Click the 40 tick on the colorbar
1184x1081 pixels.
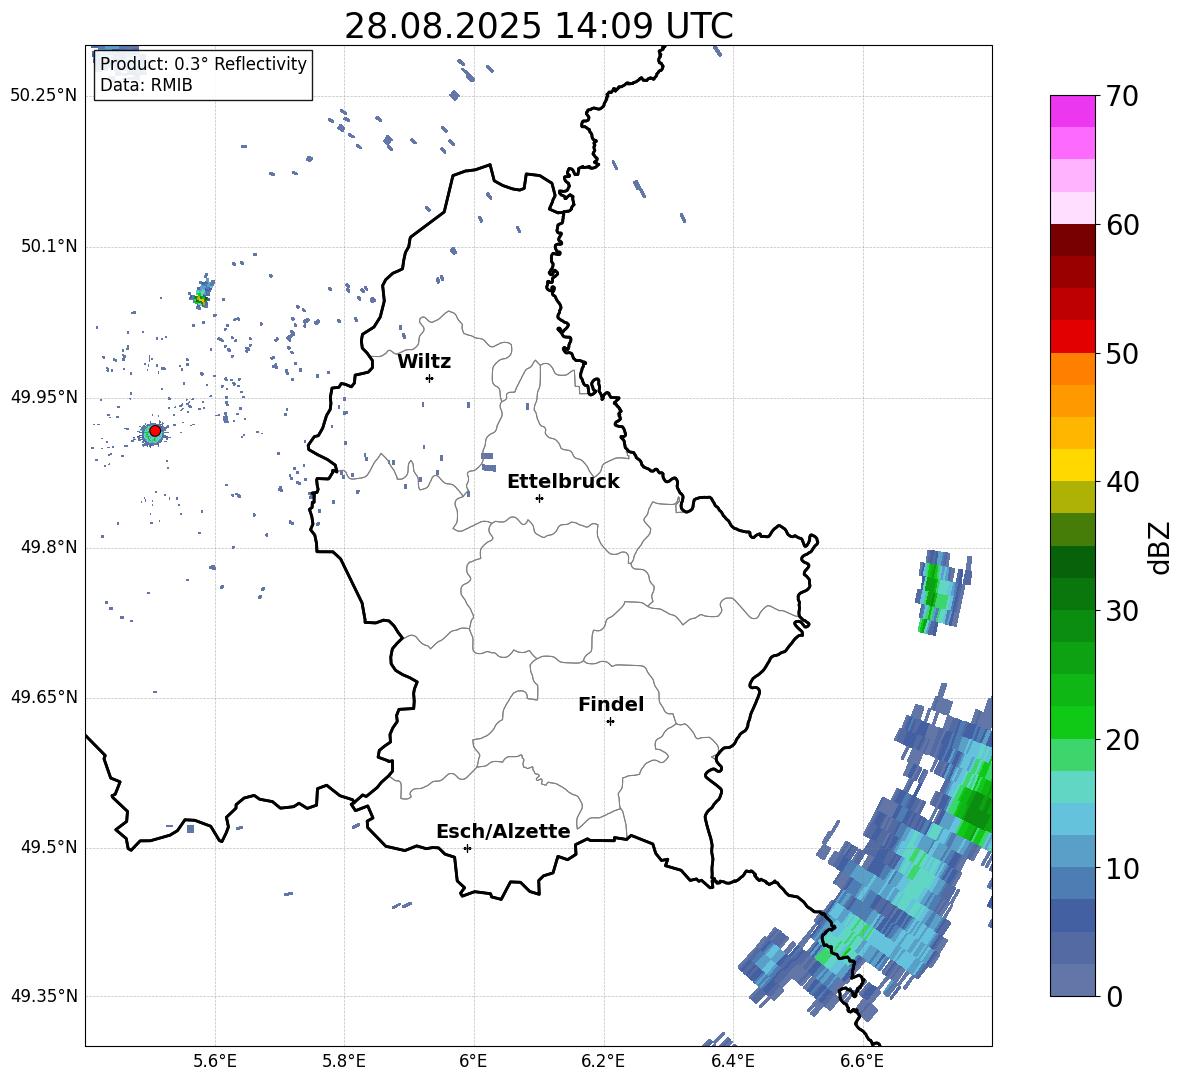point(1123,482)
